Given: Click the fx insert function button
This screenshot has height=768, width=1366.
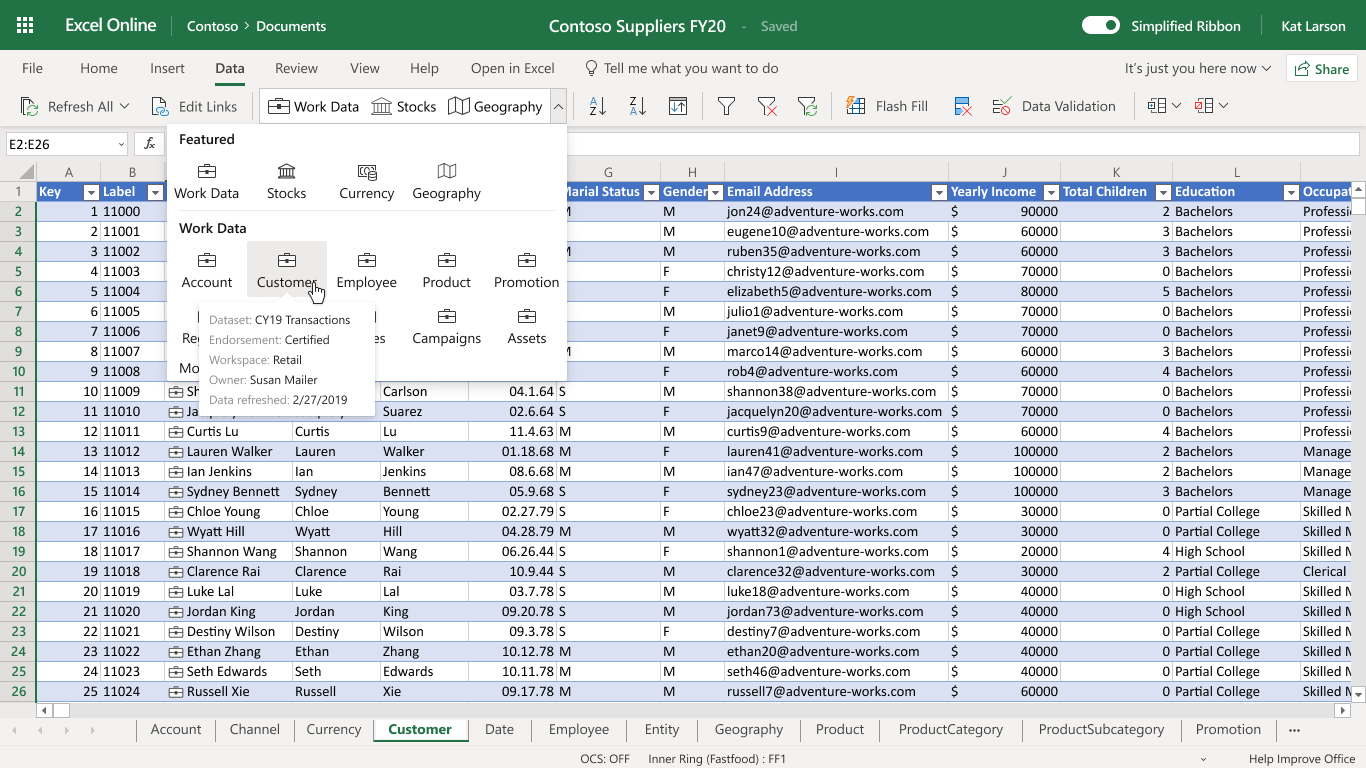Looking at the screenshot, I should click(149, 144).
